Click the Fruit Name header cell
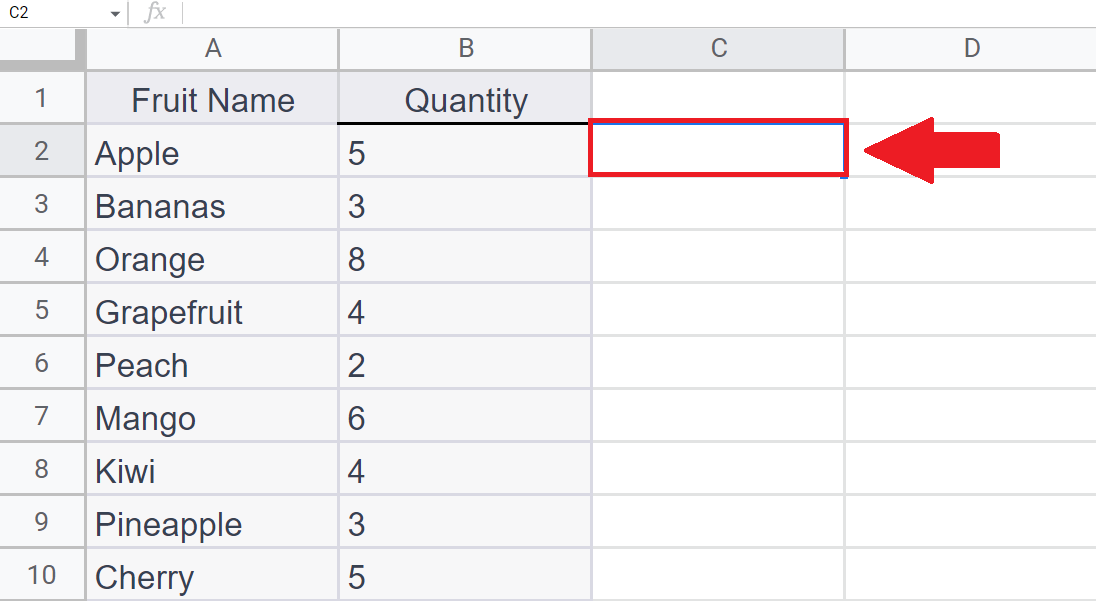 coord(212,98)
